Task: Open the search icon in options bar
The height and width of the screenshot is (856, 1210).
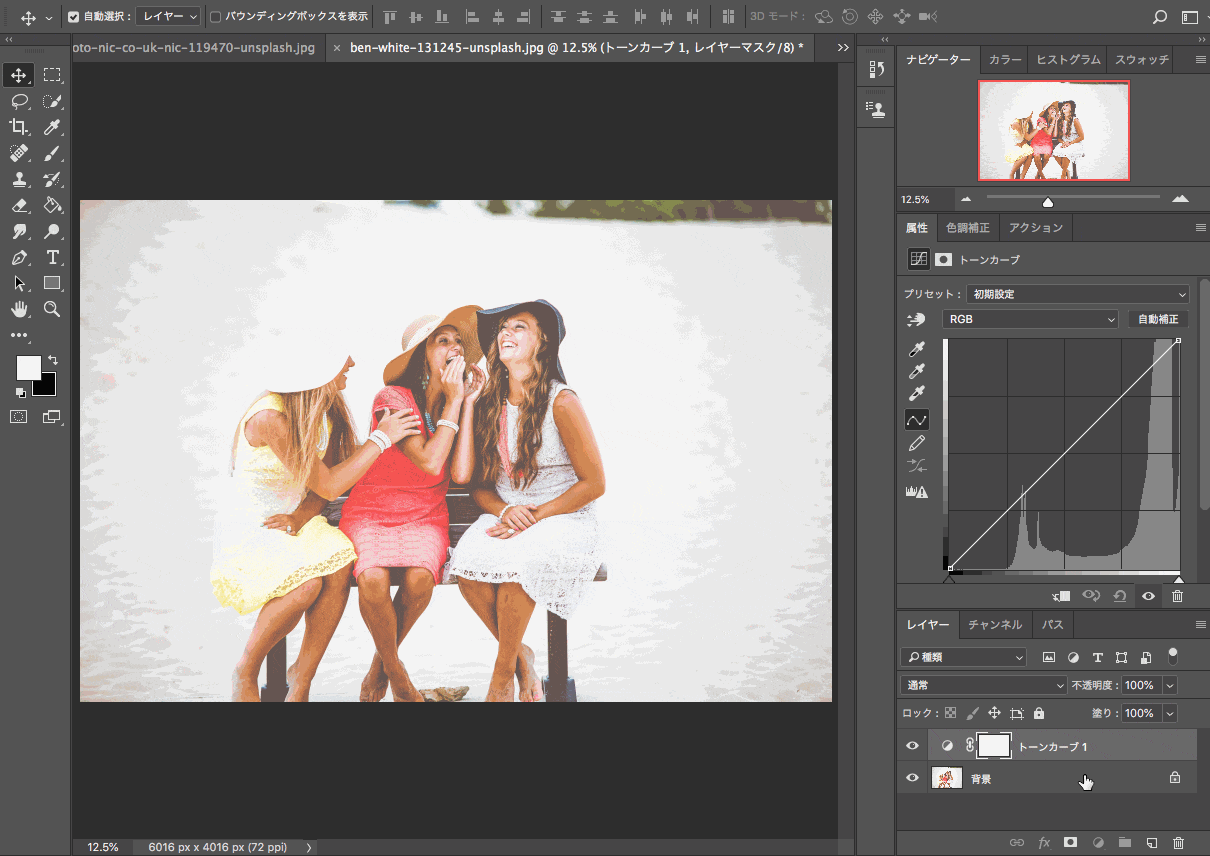Action: pos(1160,17)
